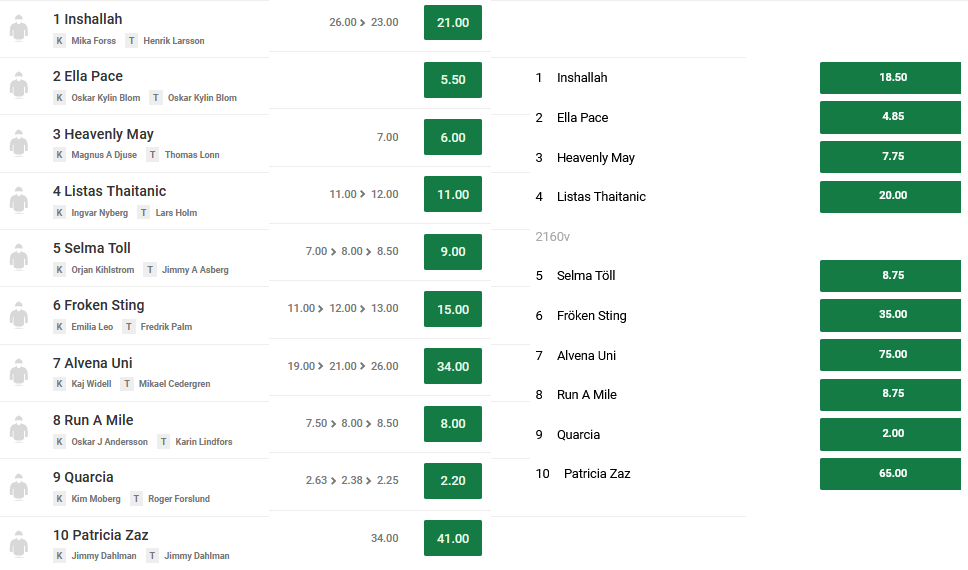This screenshot has height=570, width=968.
Task: Select the 5.50 odds for Ella Pace
Action: point(453,80)
